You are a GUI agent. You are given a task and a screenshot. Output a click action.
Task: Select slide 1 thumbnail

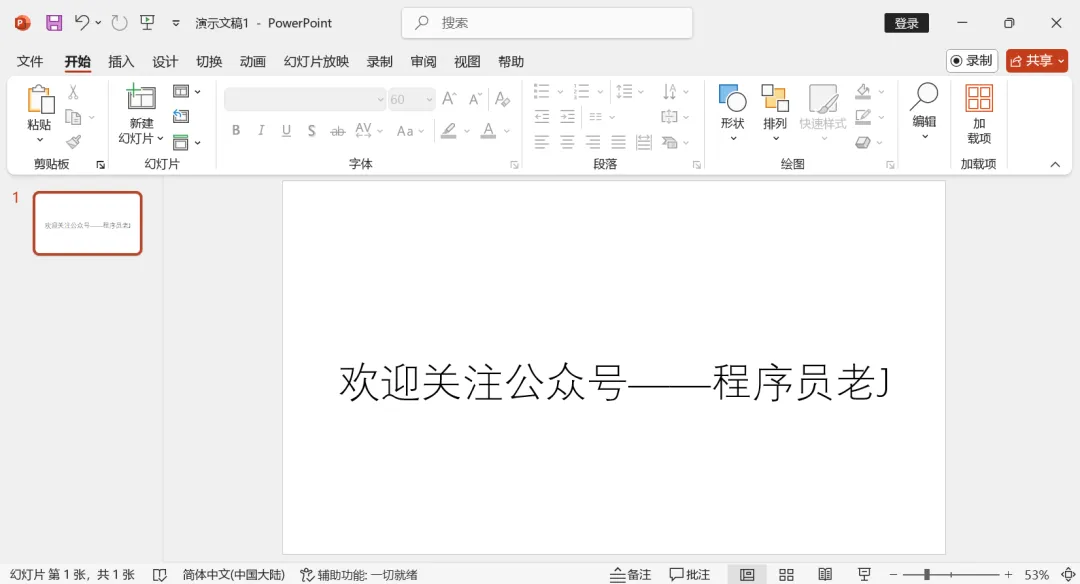[87, 223]
